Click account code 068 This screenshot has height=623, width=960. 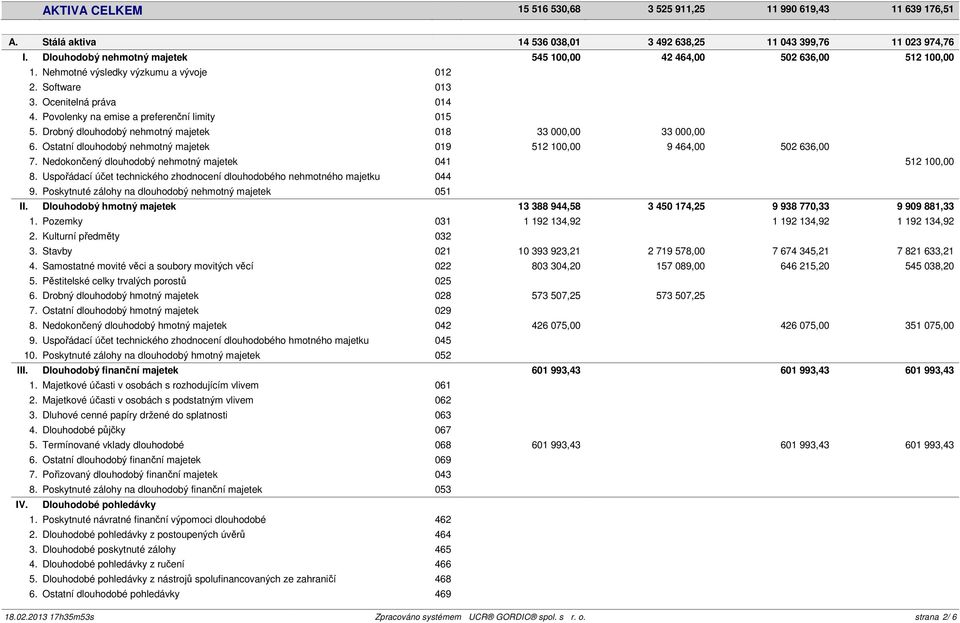pos(443,445)
